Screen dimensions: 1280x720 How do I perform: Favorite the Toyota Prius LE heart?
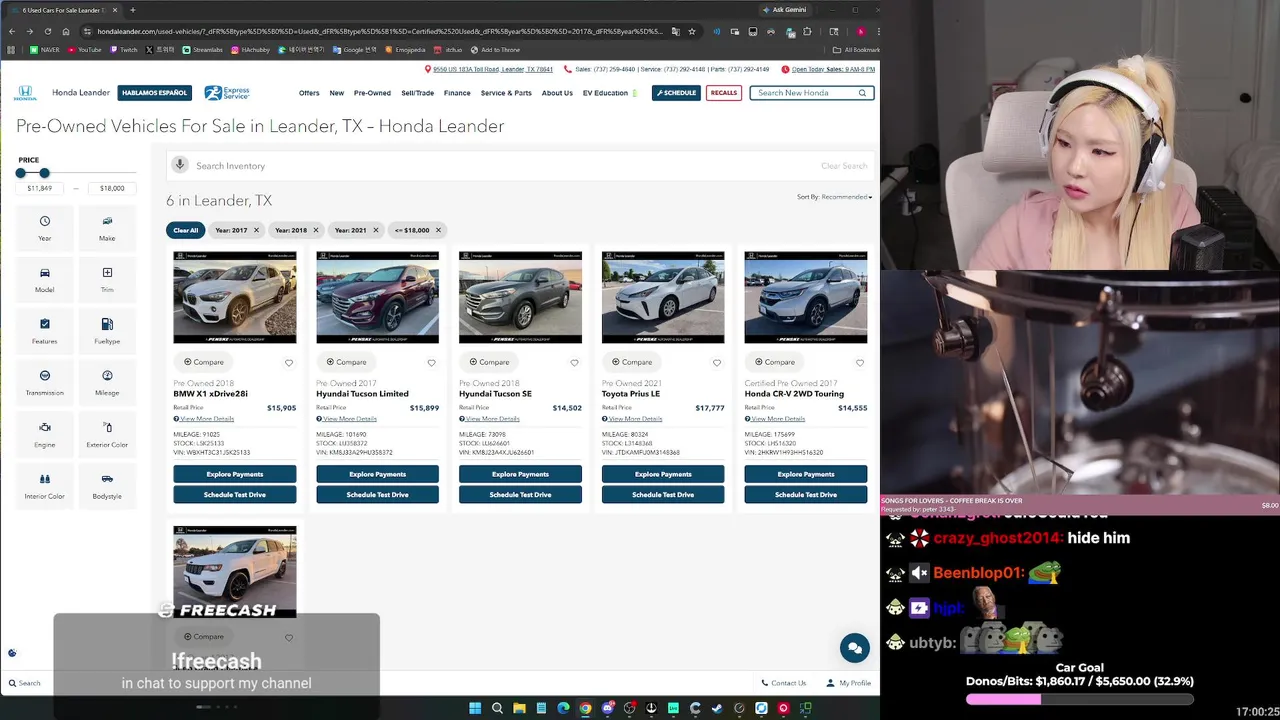(x=716, y=363)
